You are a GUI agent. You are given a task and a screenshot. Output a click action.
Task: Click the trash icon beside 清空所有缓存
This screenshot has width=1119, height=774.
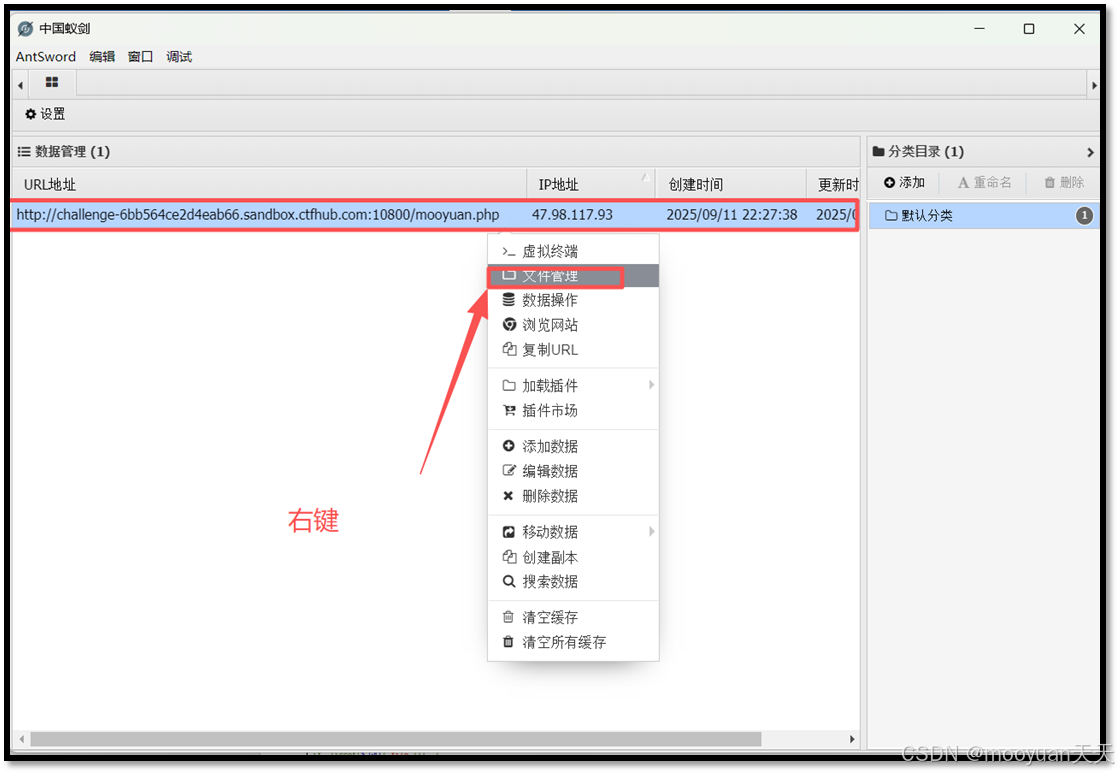508,642
